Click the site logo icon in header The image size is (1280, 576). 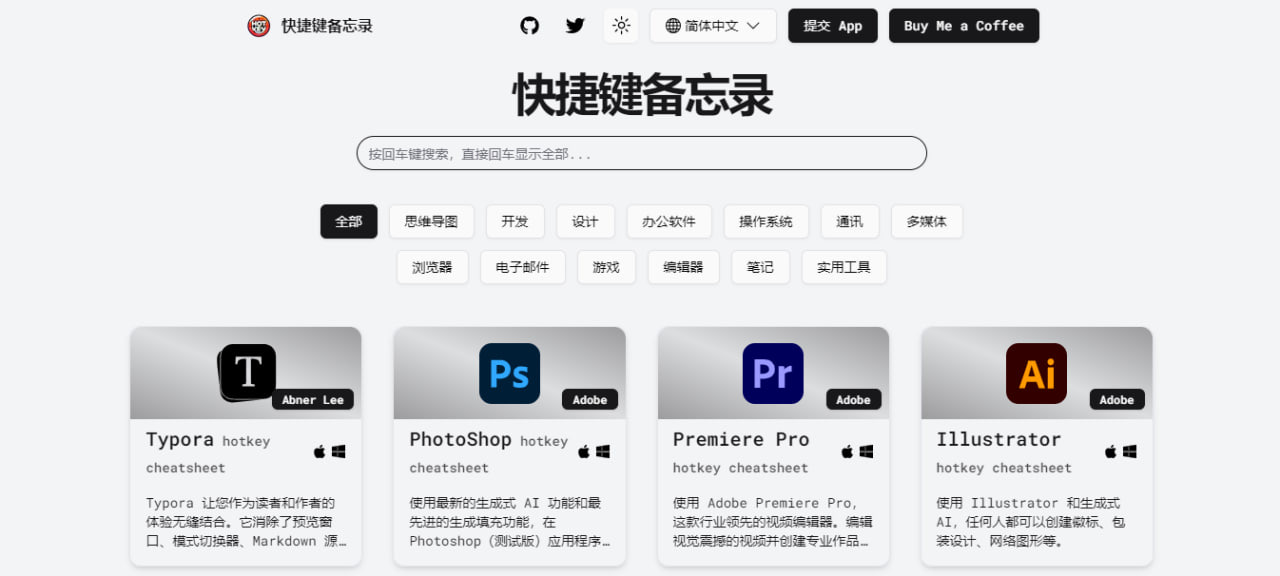258,26
